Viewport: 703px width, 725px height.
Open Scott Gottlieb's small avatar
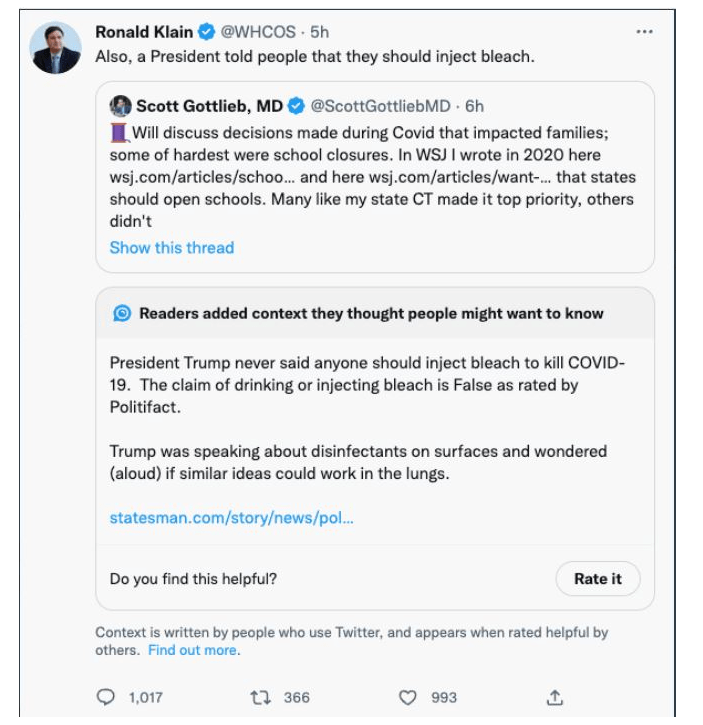[x=120, y=106]
